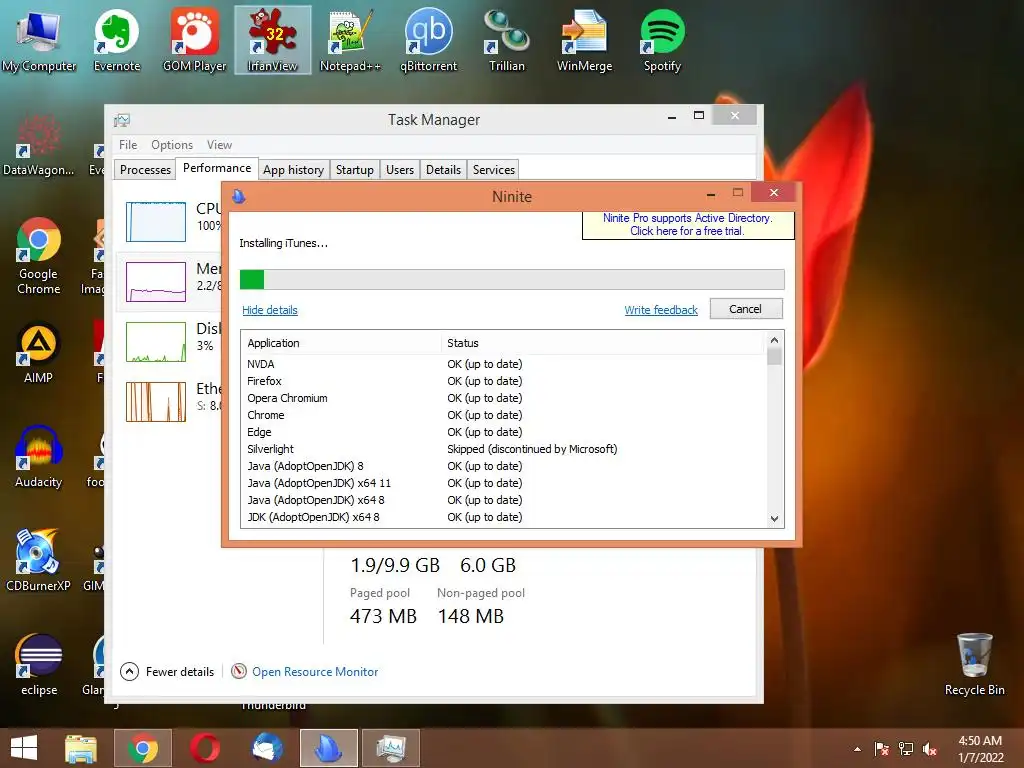Image resolution: width=1024 pixels, height=768 pixels.
Task: Click the Ninite title bar icon
Action: coord(239,196)
